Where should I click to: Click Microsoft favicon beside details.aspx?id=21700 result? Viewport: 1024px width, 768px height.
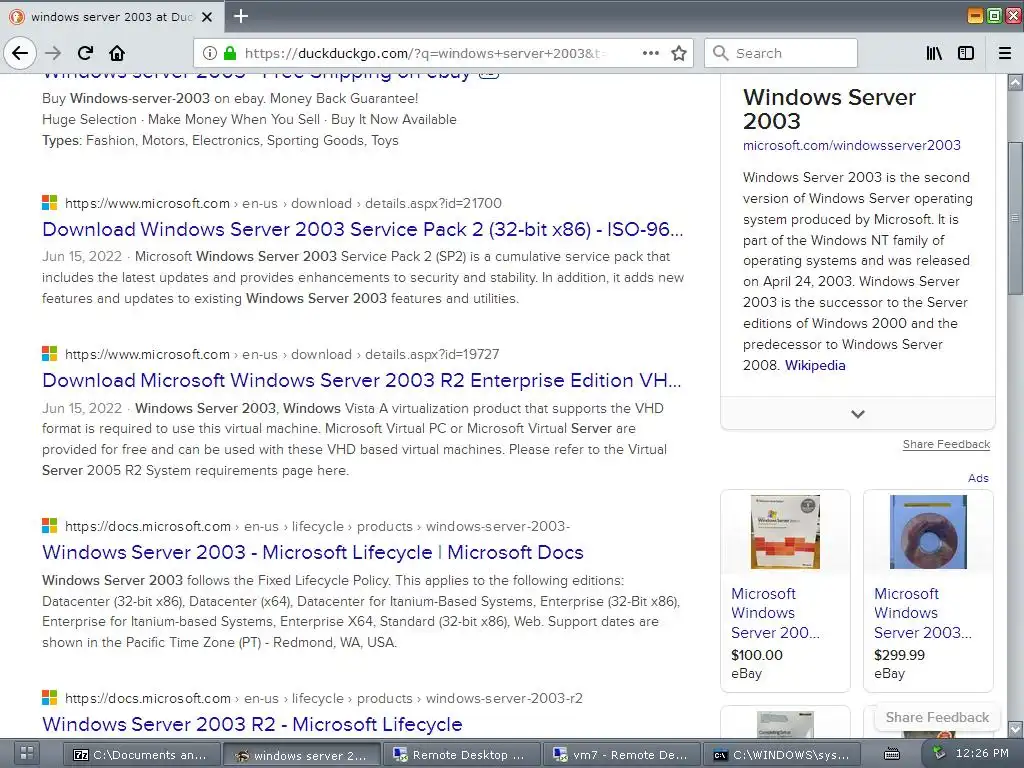pyautogui.click(x=50, y=202)
